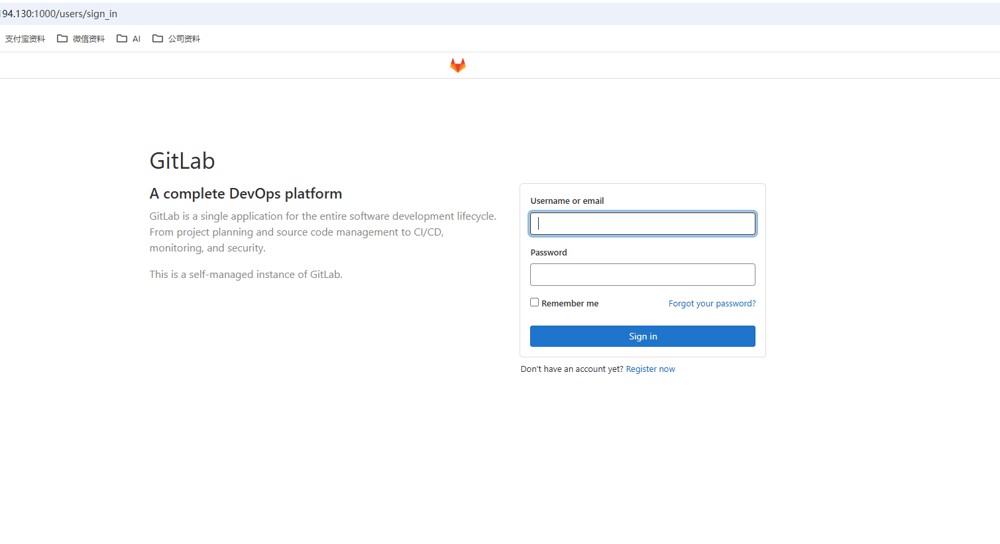Click into the Password field
The width and height of the screenshot is (1000, 544).
(643, 275)
